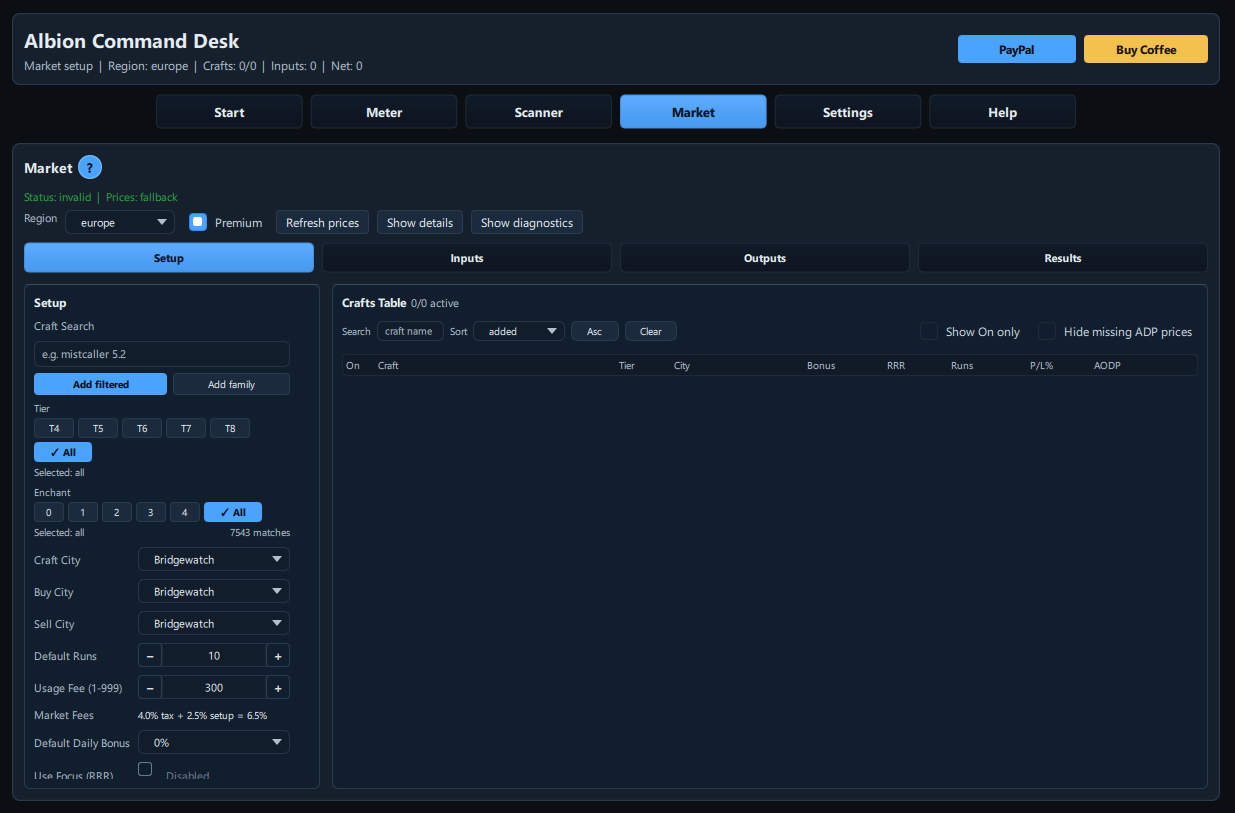The height and width of the screenshot is (813, 1235).
Task: Switch to the Inputs section
Action: tap(466, 257)
